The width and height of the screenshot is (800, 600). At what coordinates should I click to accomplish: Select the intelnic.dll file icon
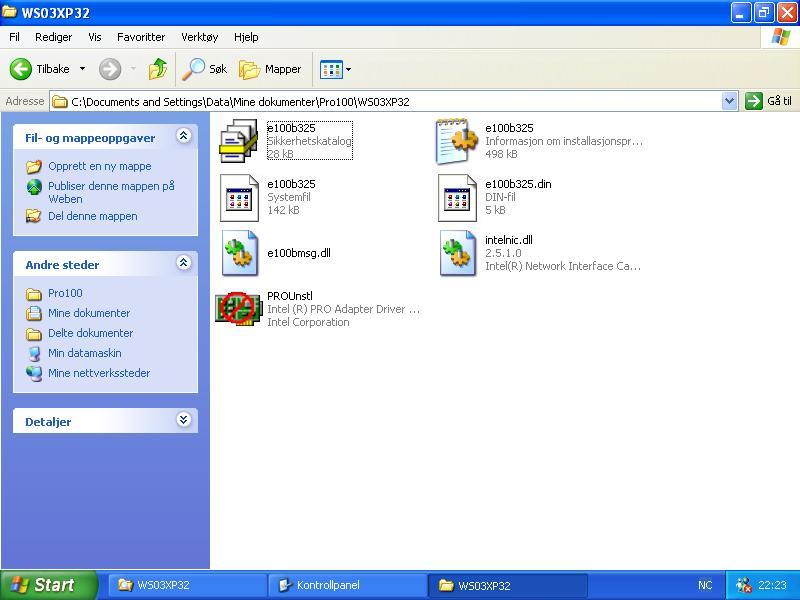458,253
